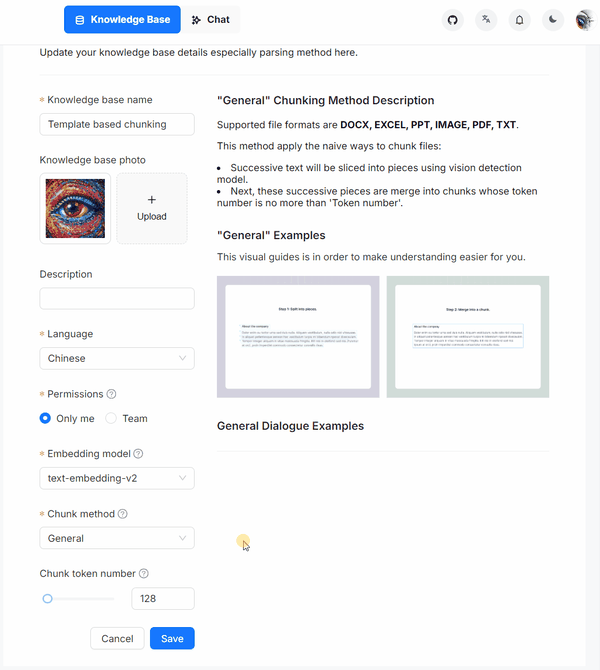
Task: Click the Chunk token number help icon
Action: [144, 574]
